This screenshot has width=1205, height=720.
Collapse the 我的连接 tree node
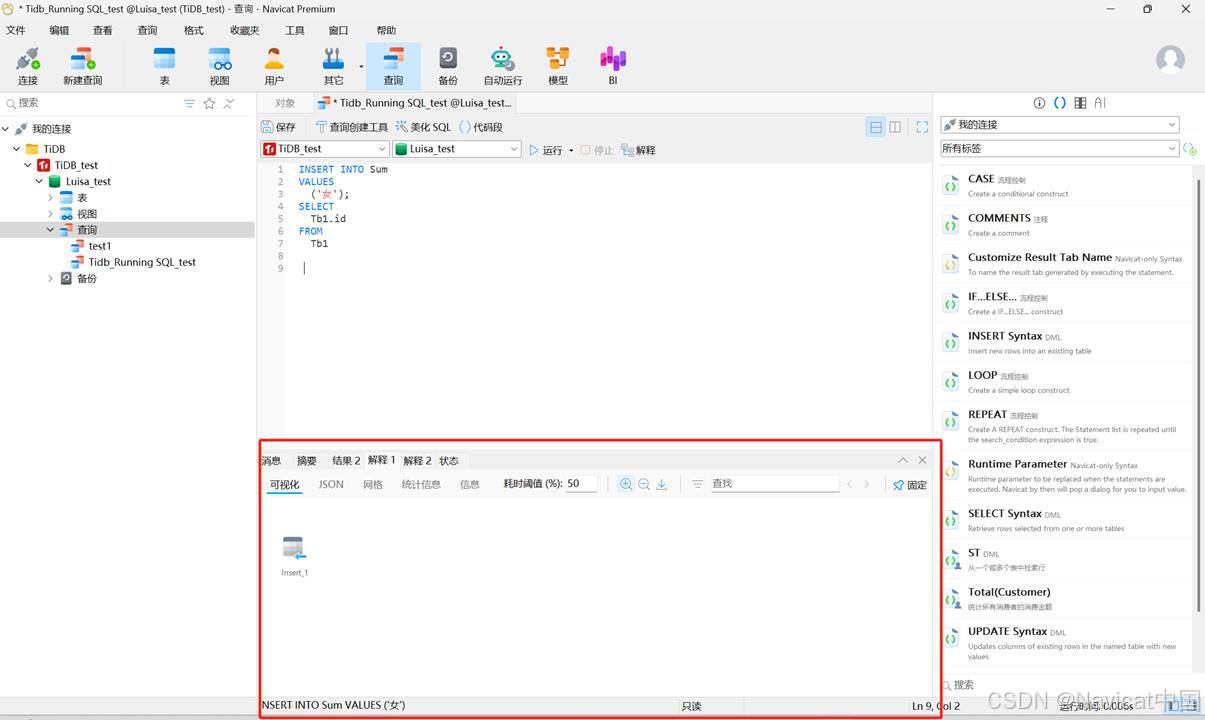(x=6, y=129)
